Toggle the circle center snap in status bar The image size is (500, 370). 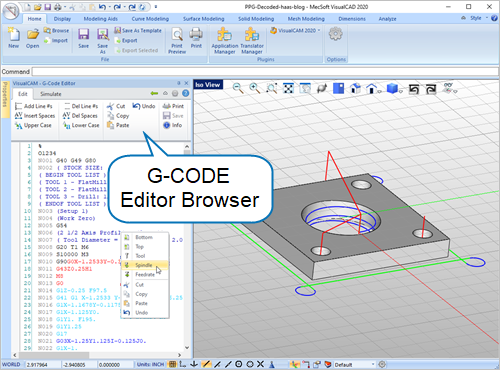coord(239,364)
